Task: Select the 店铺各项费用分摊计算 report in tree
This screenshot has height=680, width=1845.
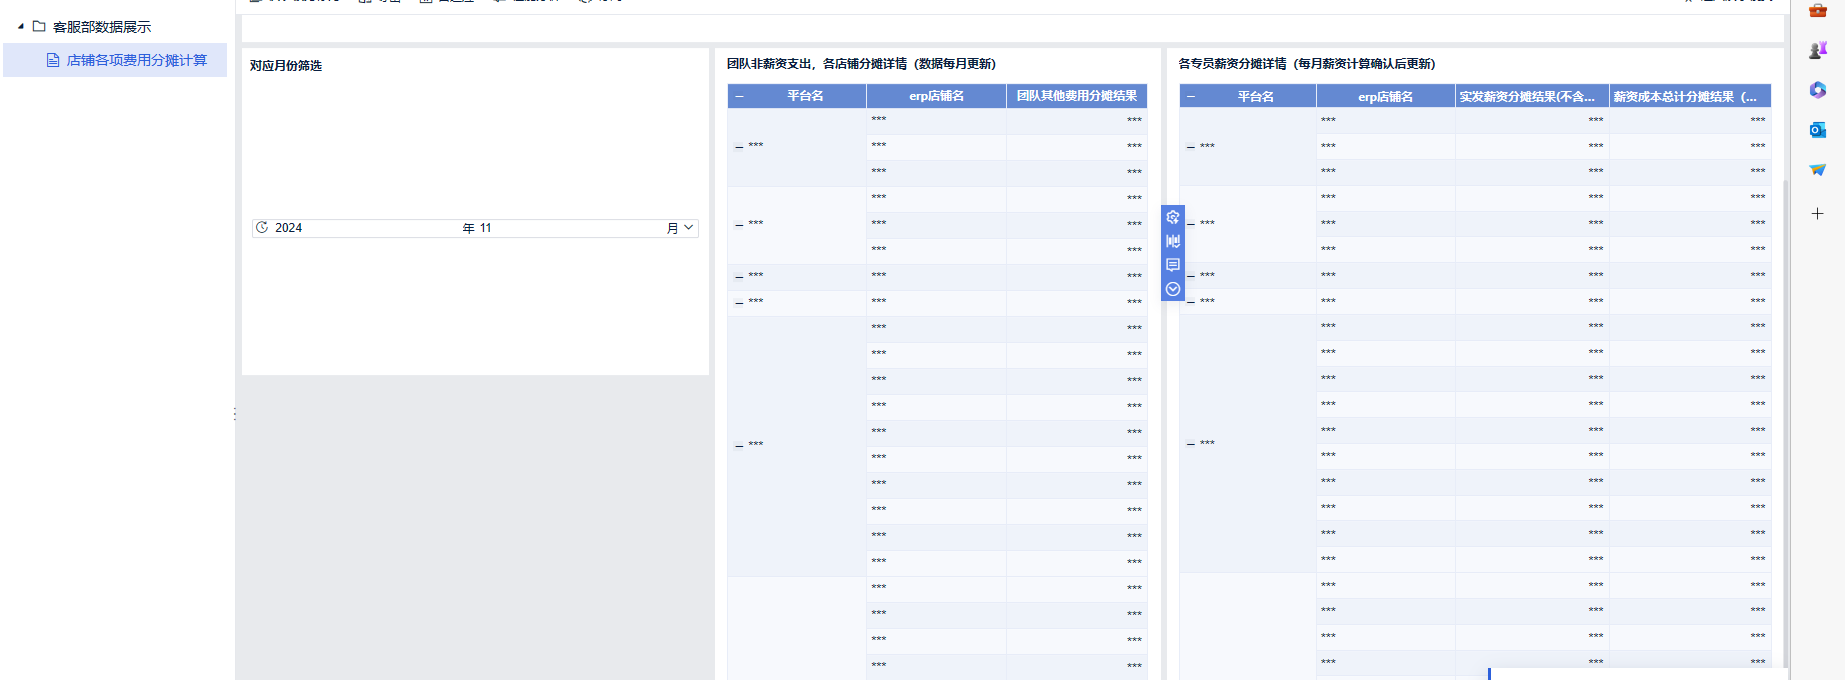Action: pos(115,60)
